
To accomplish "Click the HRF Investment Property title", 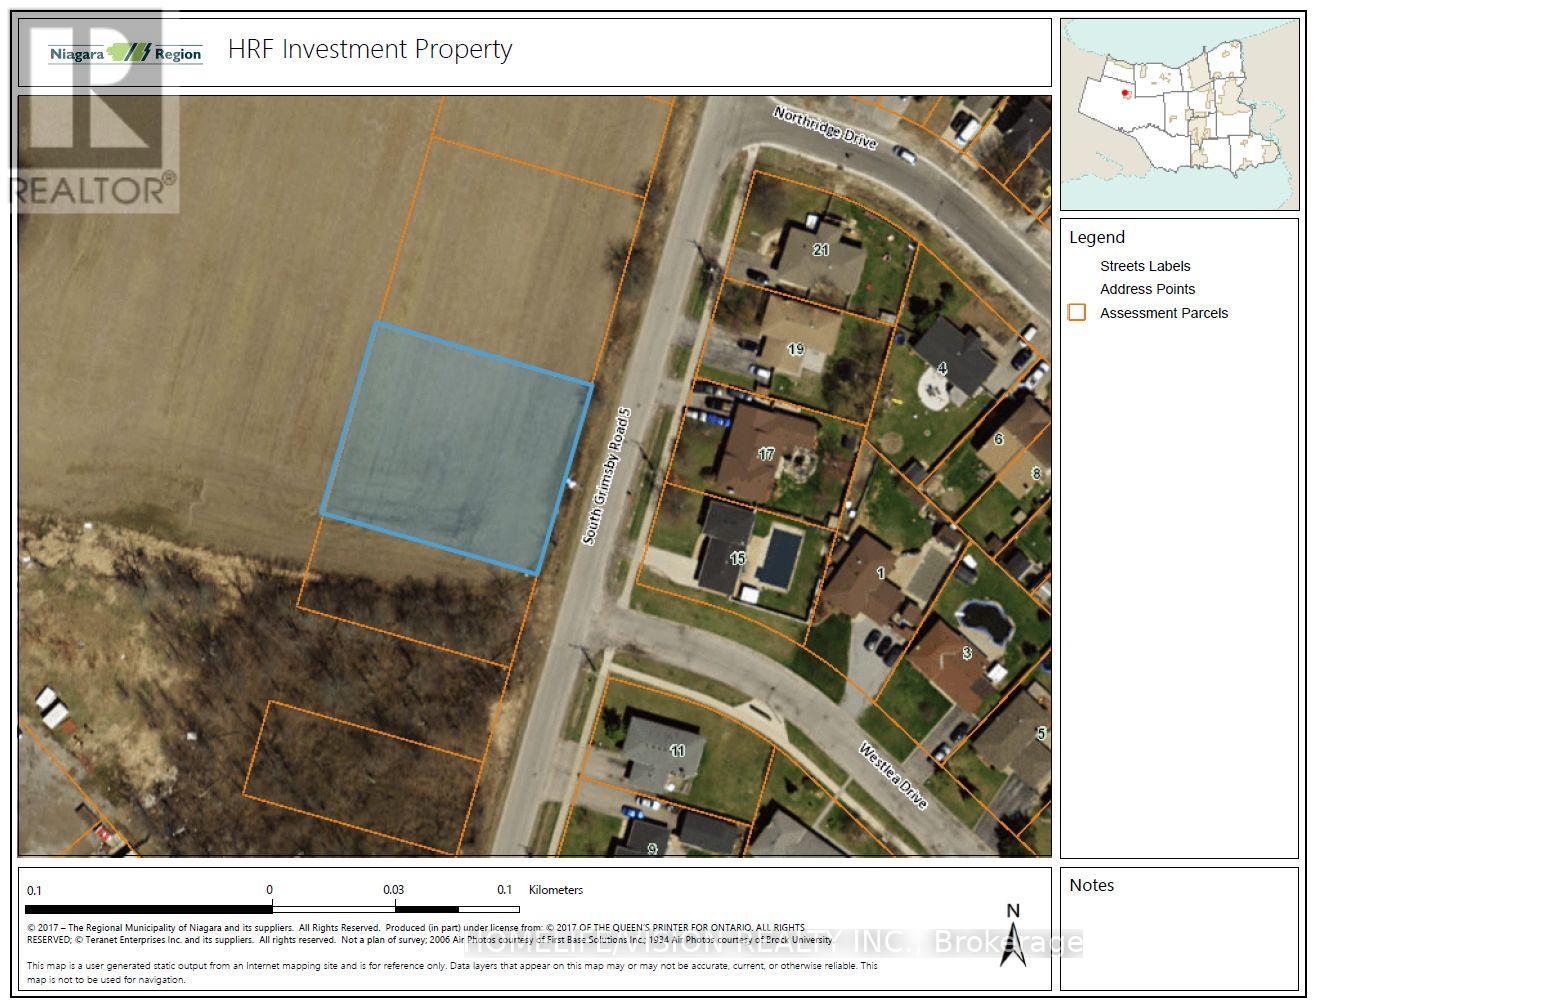I will tap(370, 48).
